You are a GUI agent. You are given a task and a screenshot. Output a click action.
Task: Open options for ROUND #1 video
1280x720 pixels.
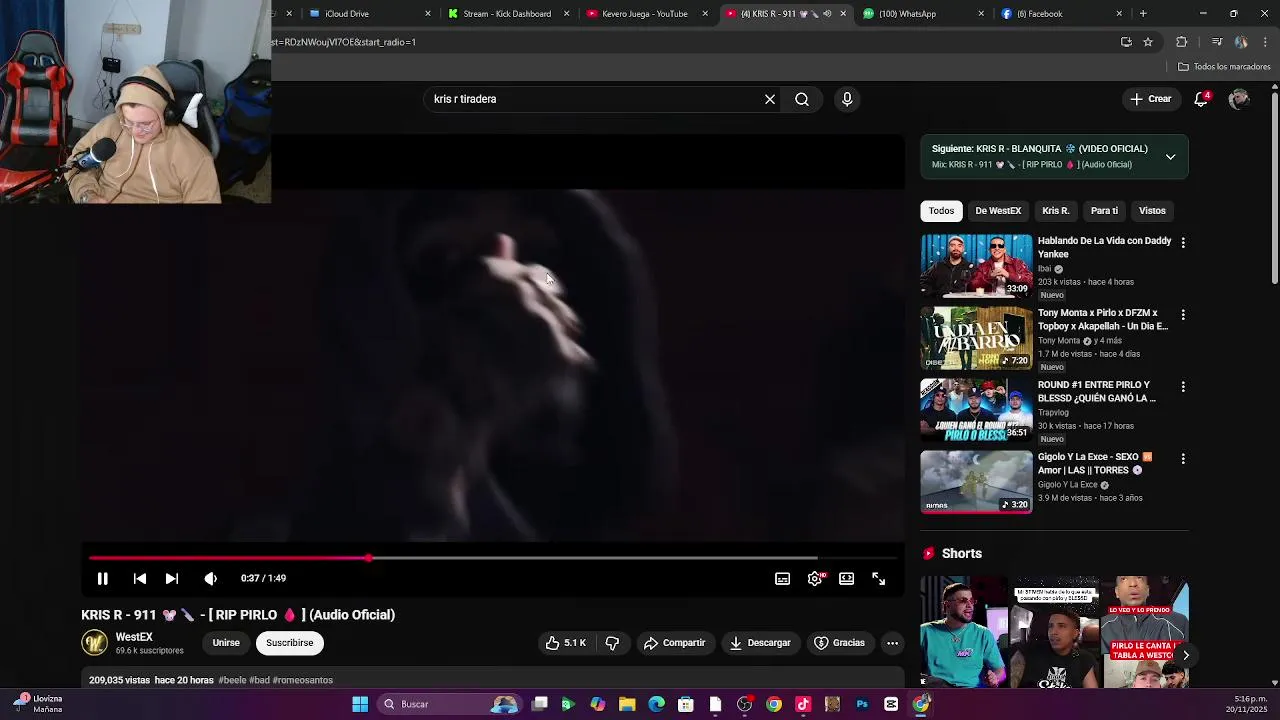point(1183,387)
